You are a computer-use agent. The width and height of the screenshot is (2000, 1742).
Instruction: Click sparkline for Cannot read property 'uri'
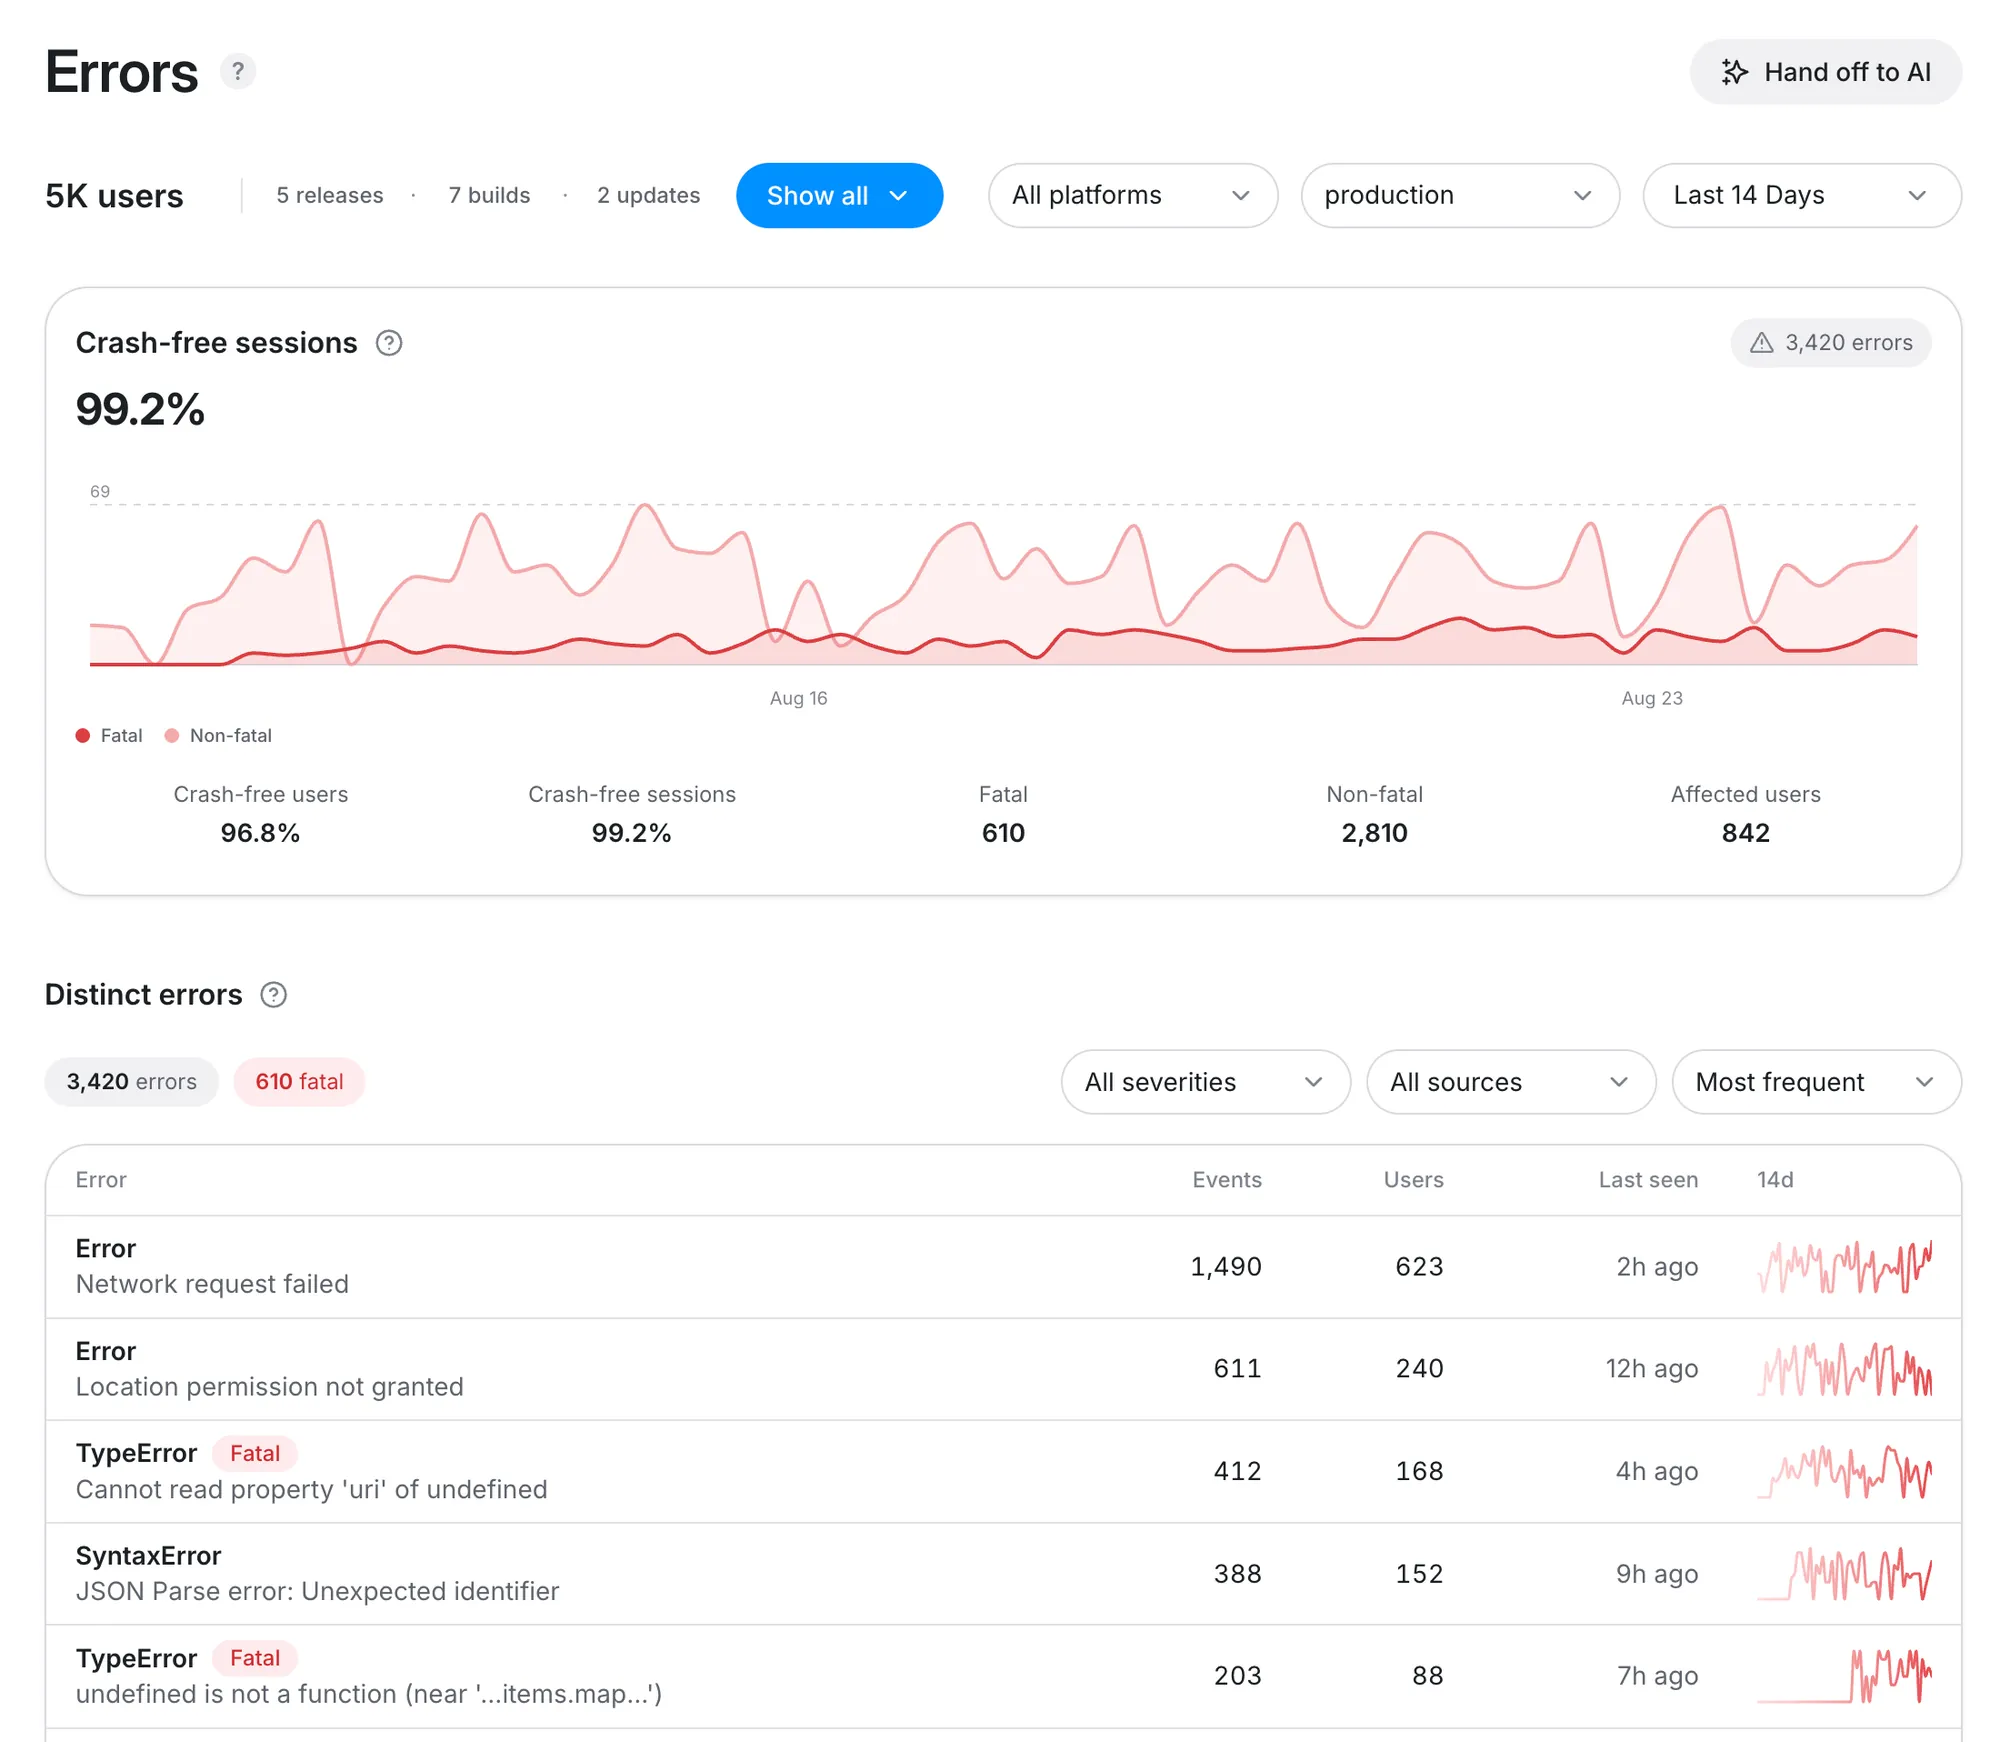coord(1845,1472)
